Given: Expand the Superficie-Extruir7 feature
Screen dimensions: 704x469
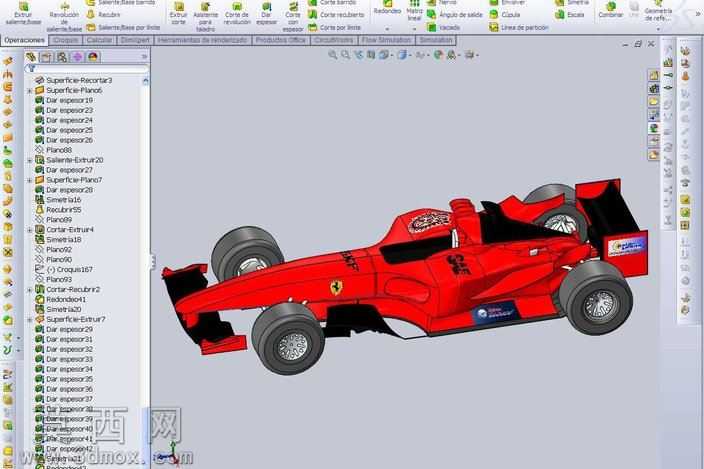Looking at the screenshot, I should (x=30, y=320).
